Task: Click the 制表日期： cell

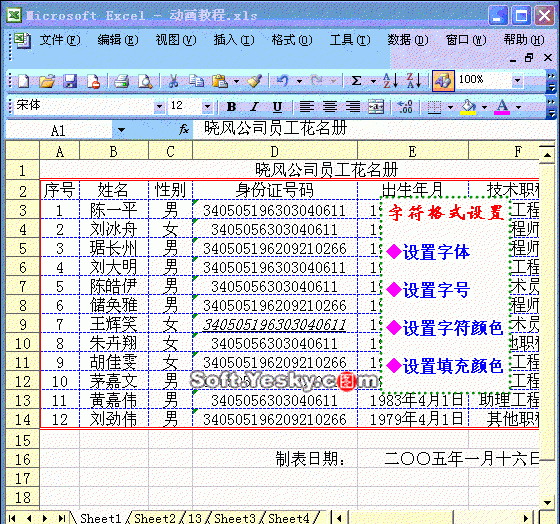Action: point(275,459)
